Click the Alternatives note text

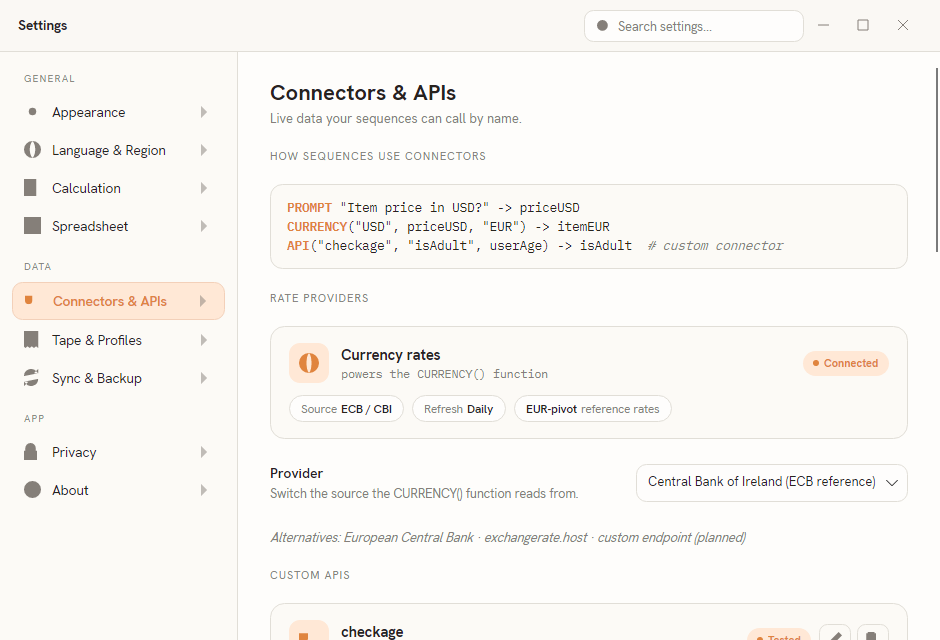click(x=508, y=538)
